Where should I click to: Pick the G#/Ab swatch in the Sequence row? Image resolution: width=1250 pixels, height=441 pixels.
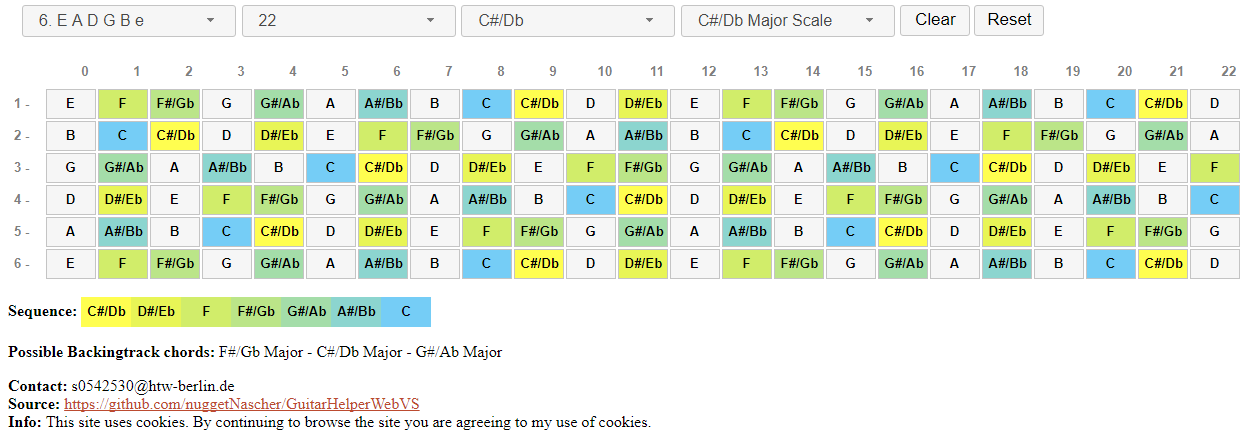306,312
